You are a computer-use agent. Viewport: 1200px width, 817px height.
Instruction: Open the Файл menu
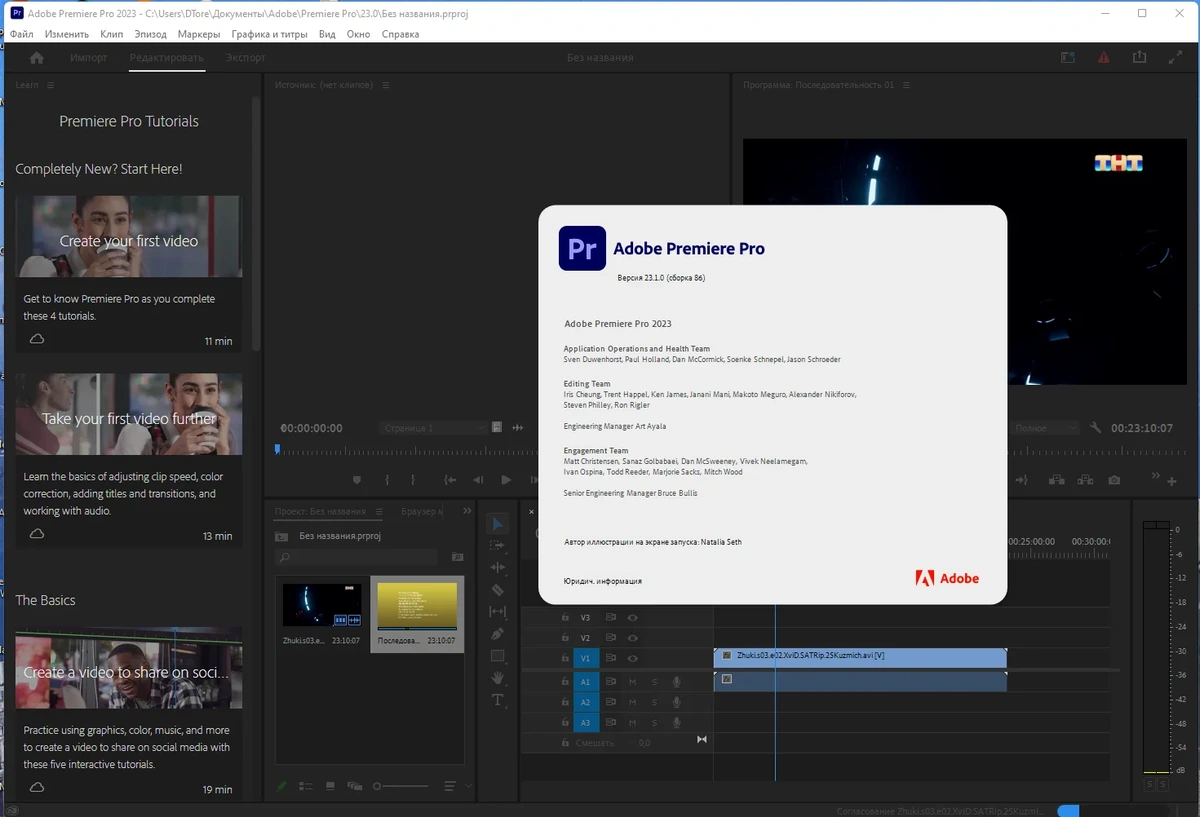click(21, 34)
